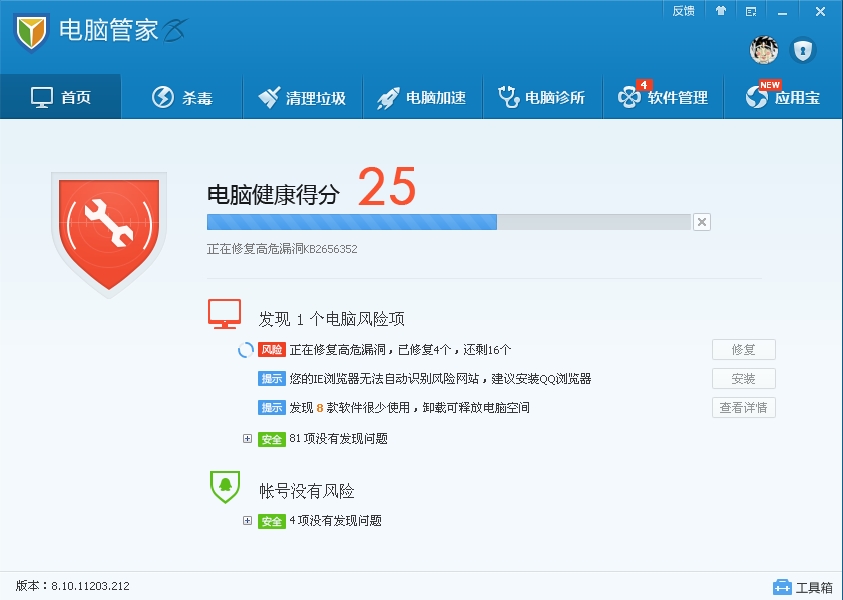The image size is (843, 600).
Task: Click the red 风险 tag
Action: (x=272, y=349)
